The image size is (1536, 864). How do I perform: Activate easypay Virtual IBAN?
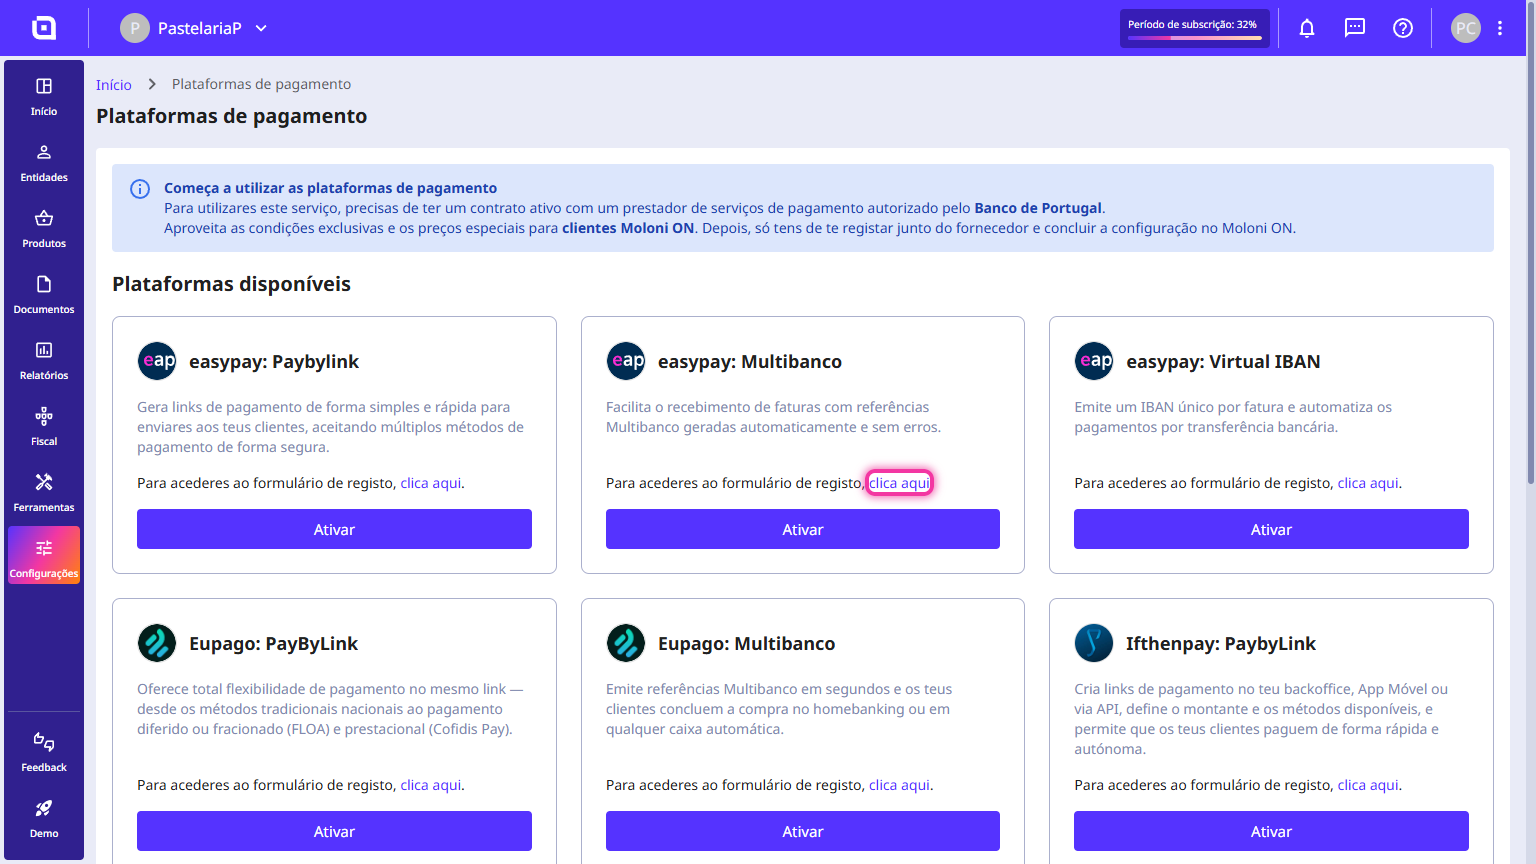(x=1271, y=529)
